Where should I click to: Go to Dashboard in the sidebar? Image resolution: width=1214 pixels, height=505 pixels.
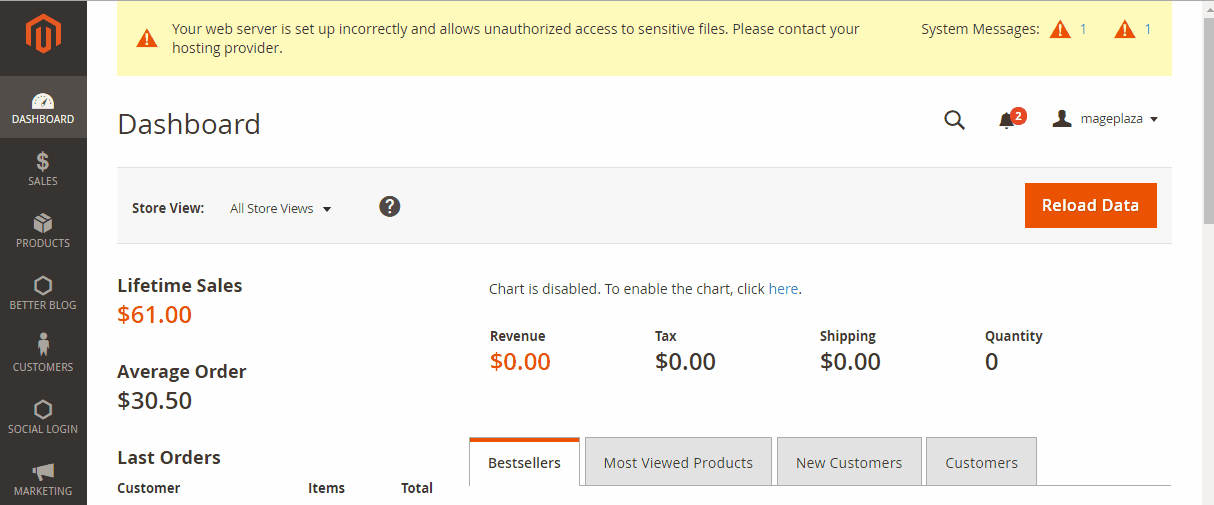coord(43,107)
